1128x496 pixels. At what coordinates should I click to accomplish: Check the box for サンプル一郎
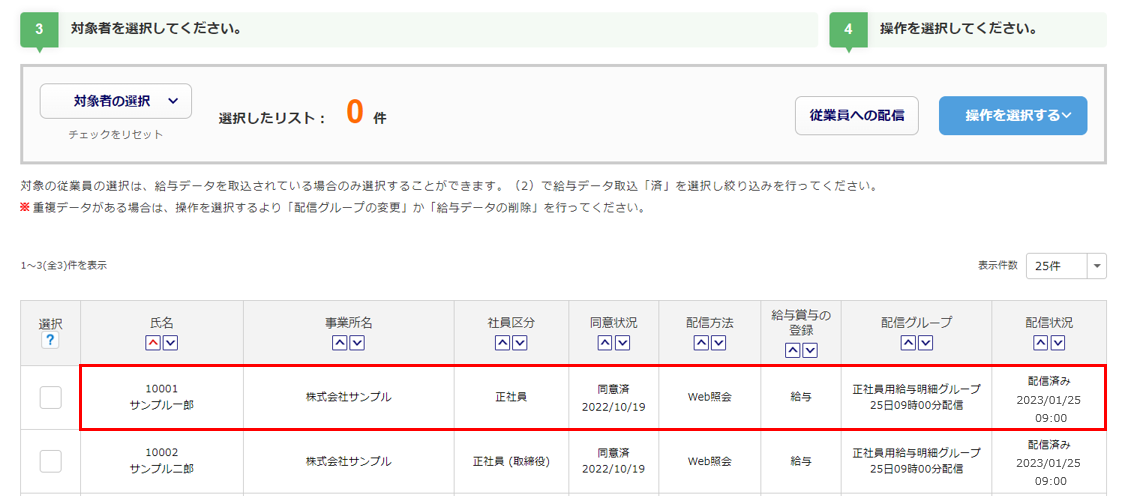pyautogui.click(x=50, y=397)
